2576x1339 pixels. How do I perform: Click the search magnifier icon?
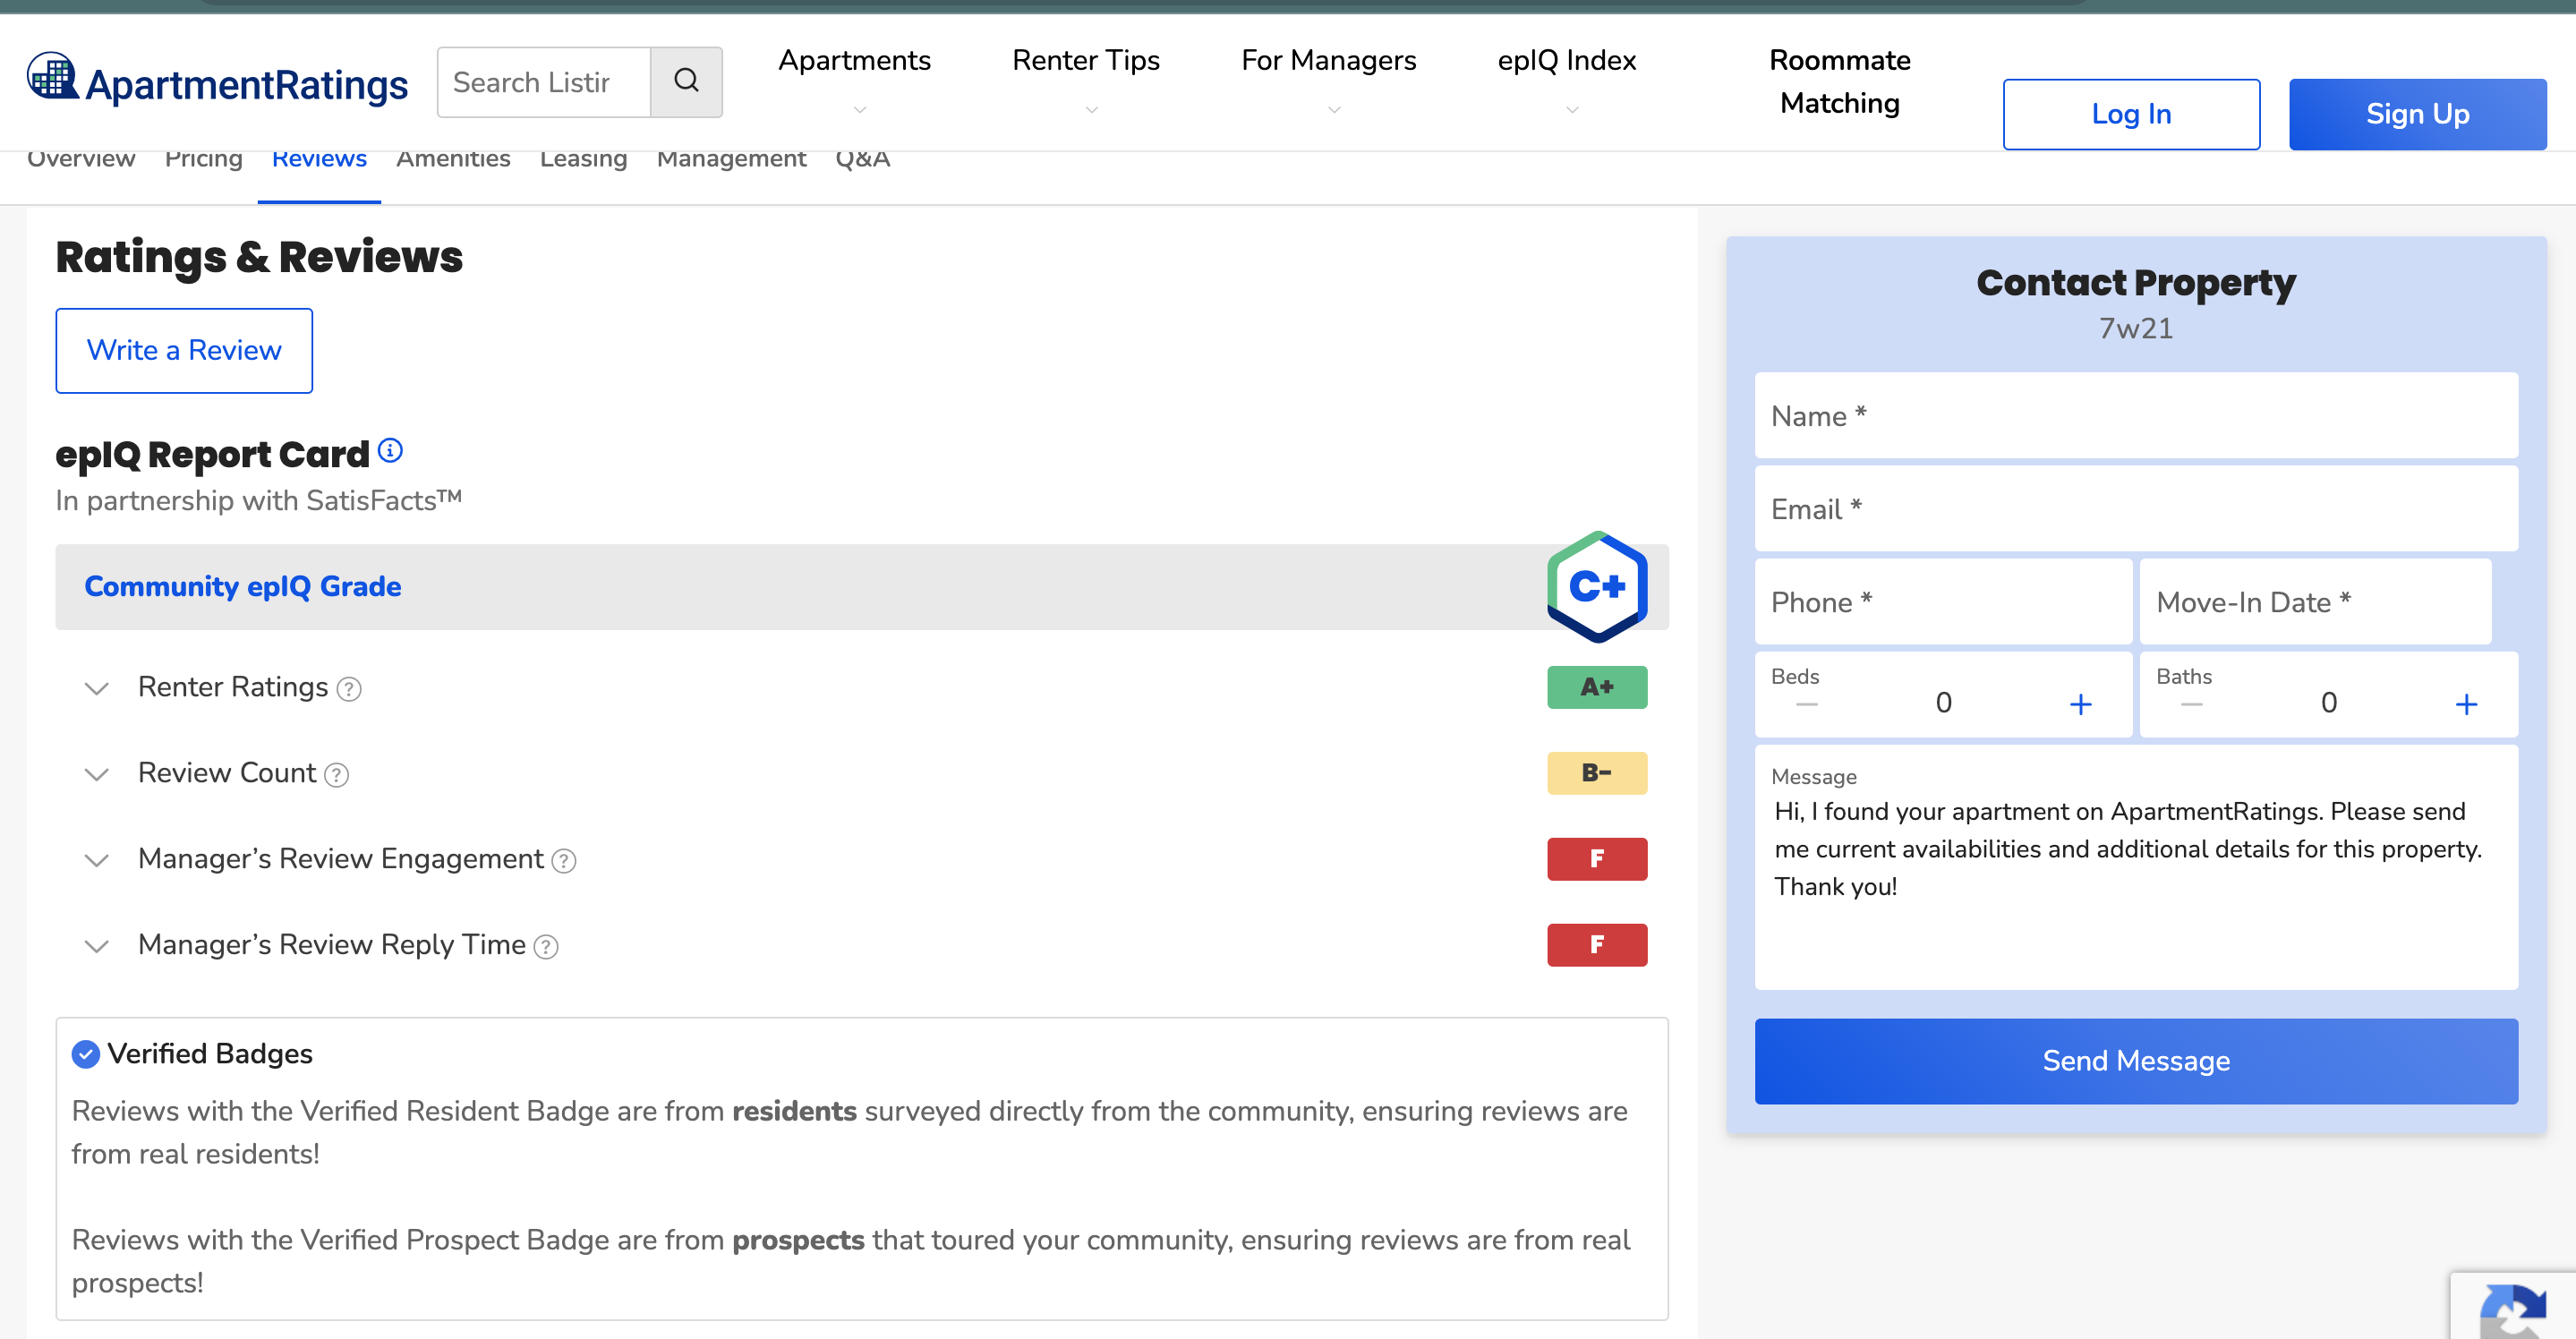point(686,81)
